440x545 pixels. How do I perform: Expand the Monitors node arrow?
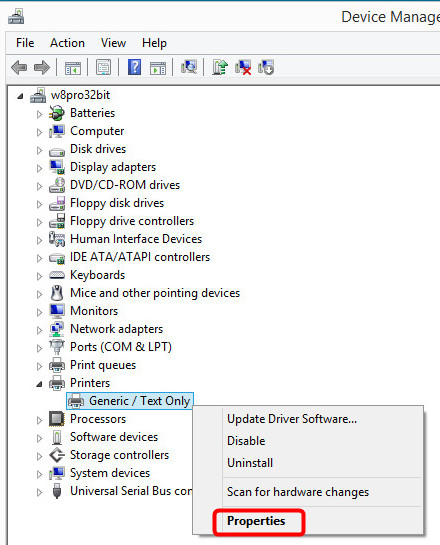(x=39, y=312)
